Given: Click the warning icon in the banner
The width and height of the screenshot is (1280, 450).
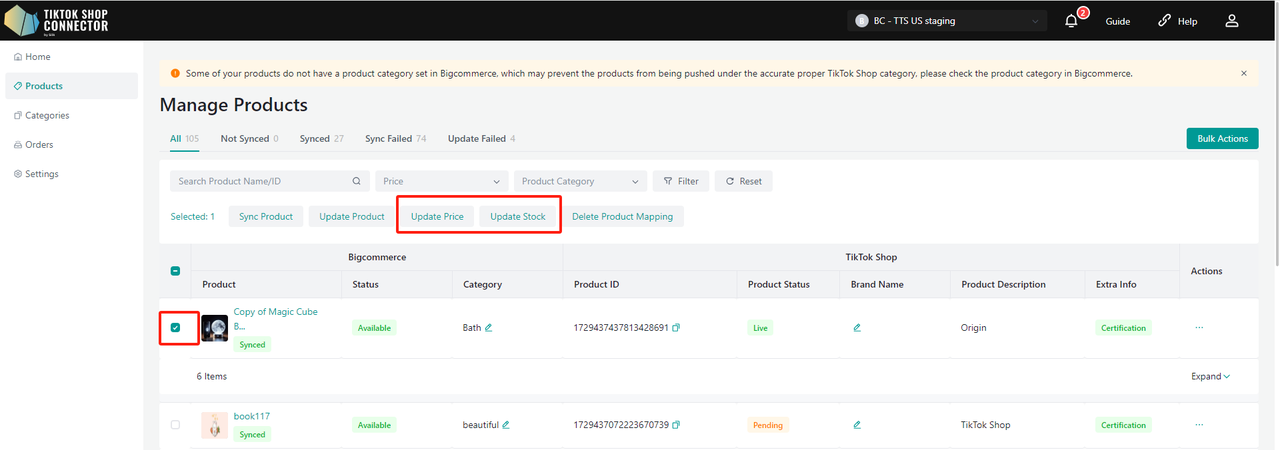Looking at the screenshot, I should [175, 73].
